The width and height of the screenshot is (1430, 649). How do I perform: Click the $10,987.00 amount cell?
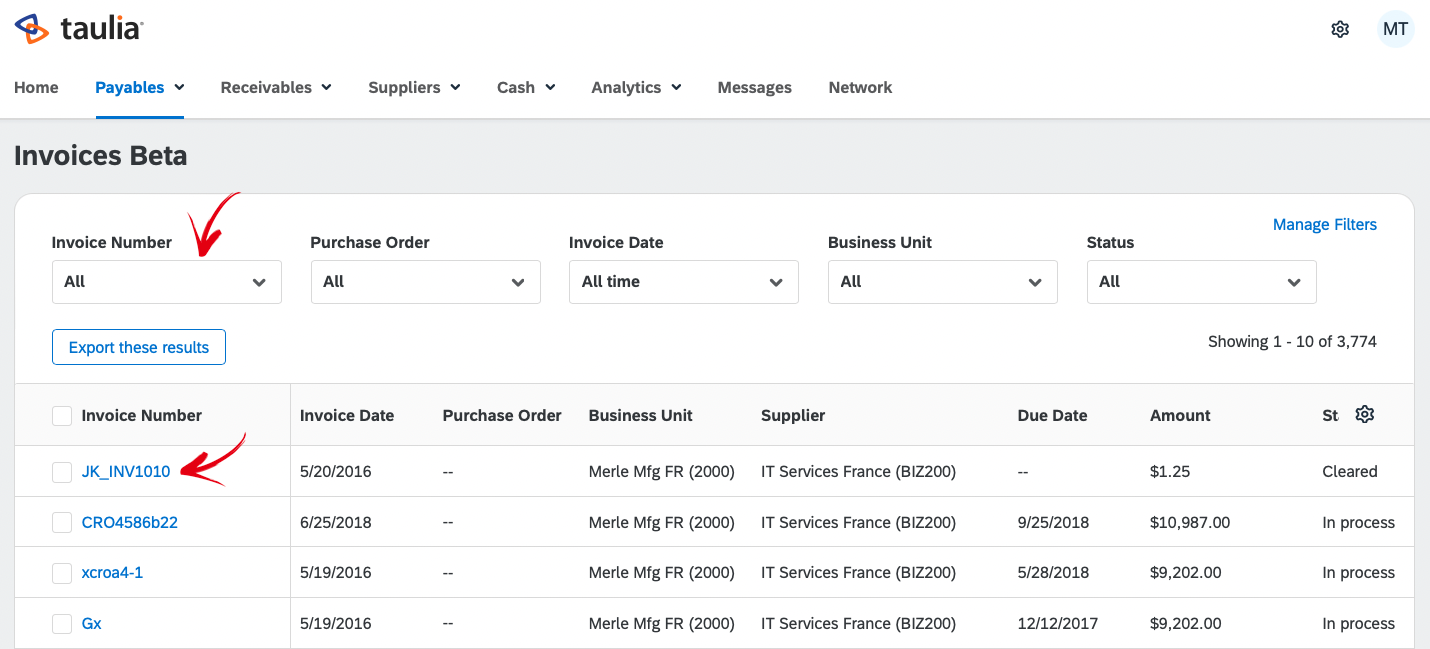1190,522
